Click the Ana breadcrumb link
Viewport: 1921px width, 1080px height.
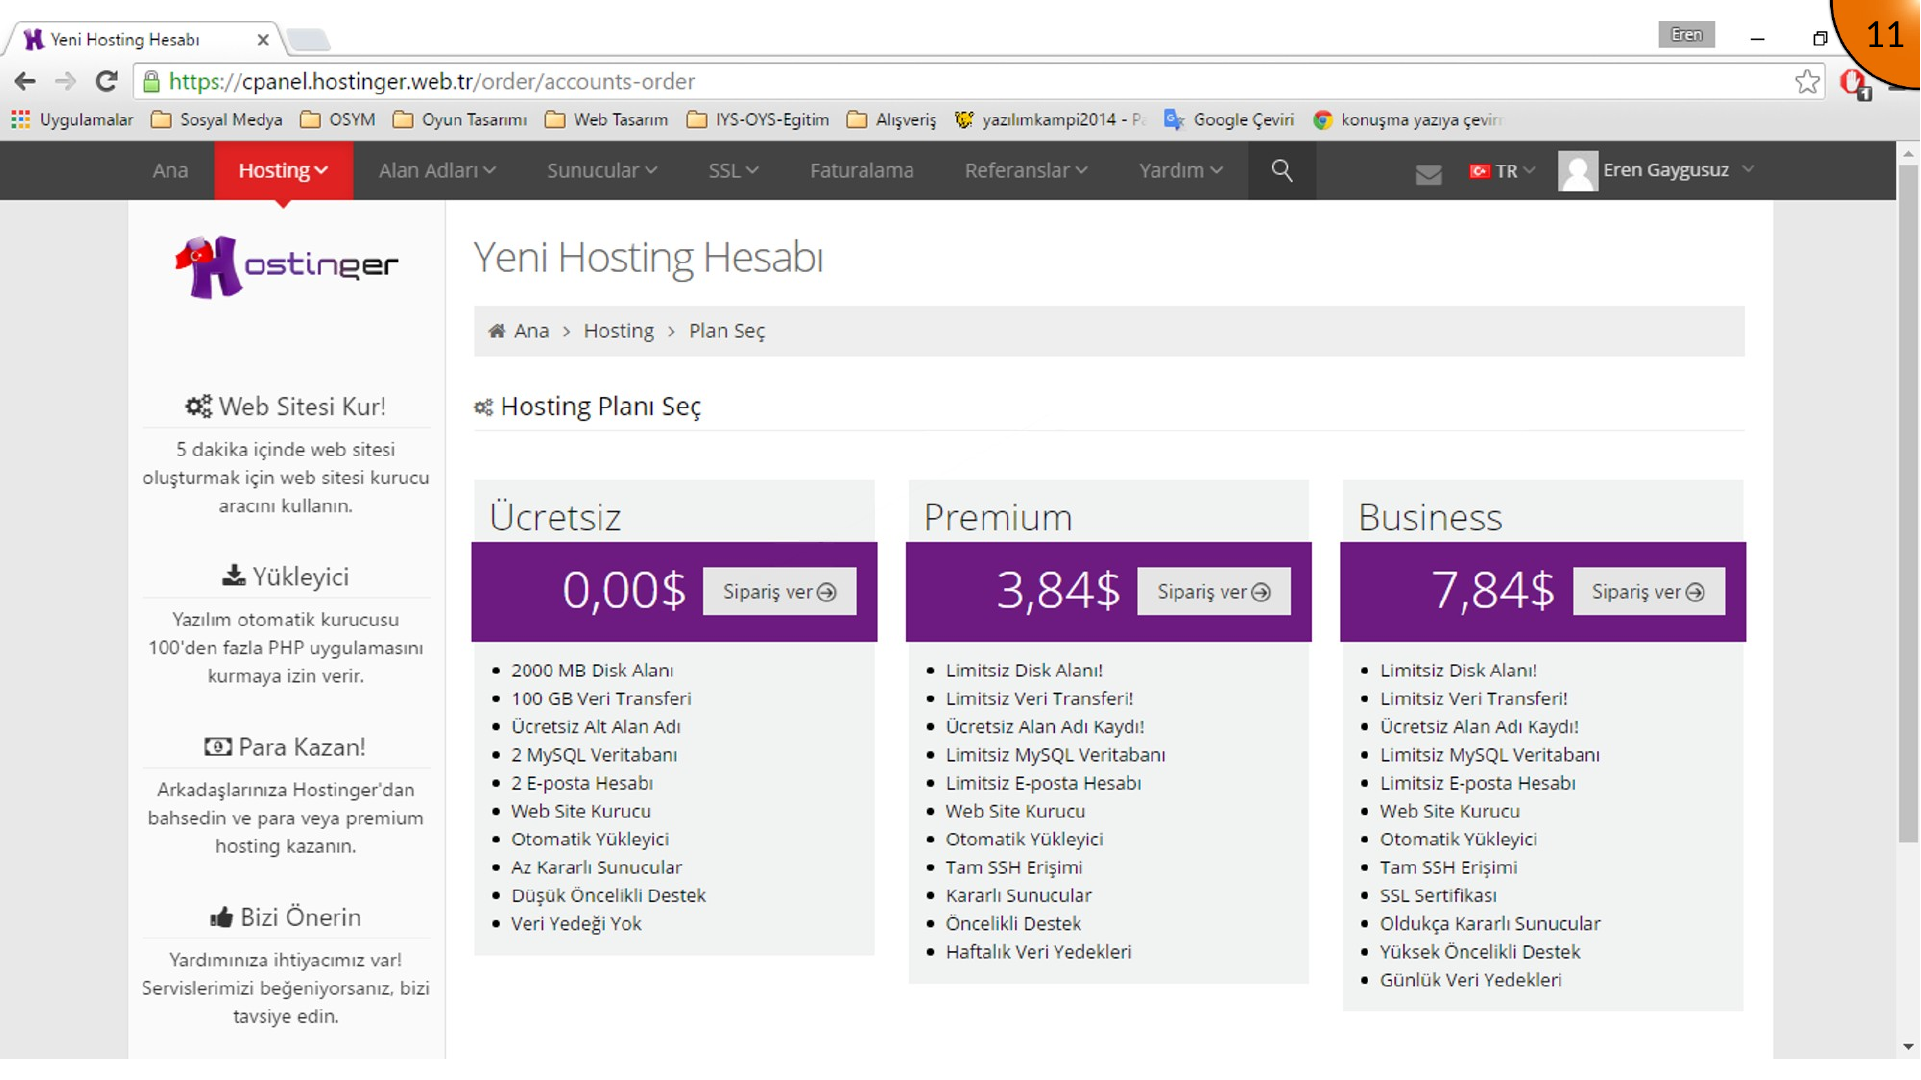(531, 331)
